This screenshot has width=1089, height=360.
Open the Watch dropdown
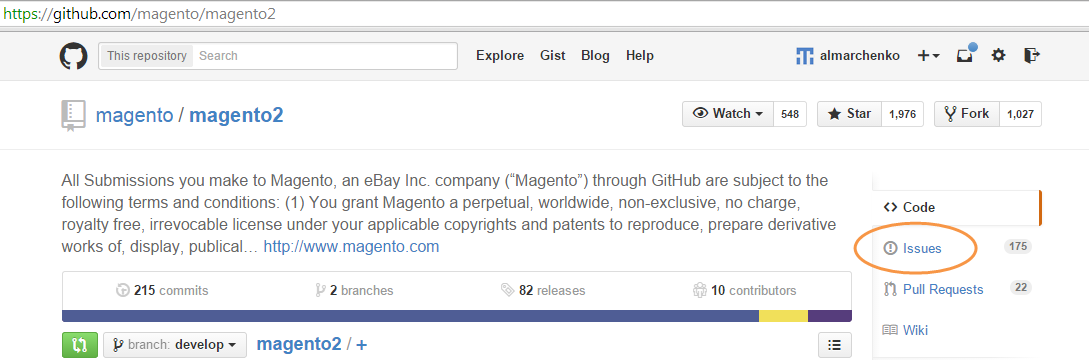(x=728, y=114)
